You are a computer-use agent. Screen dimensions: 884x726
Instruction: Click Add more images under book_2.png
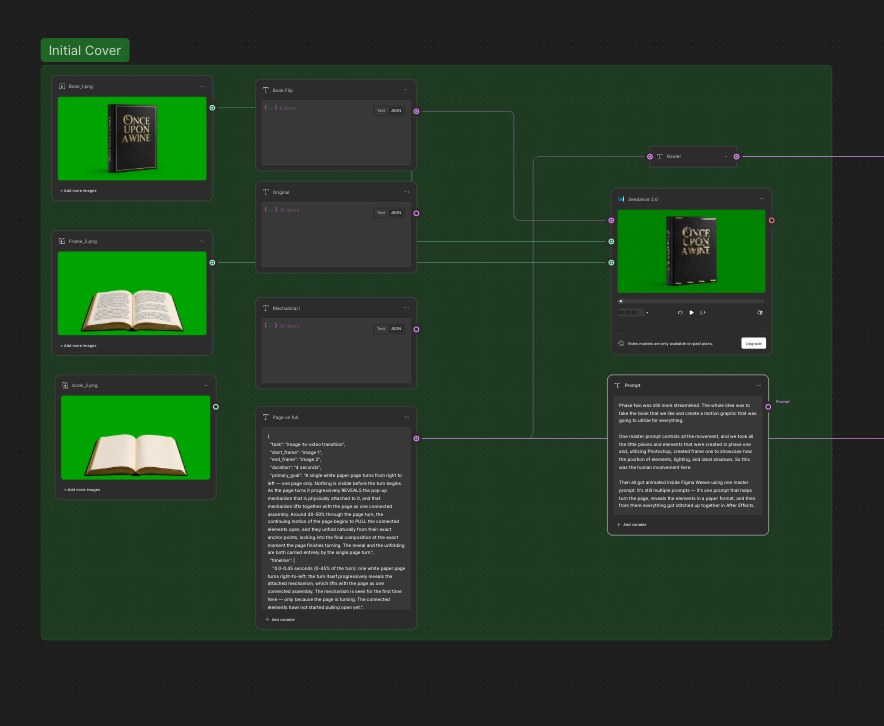pyautogui.click(x=82, y=490)
